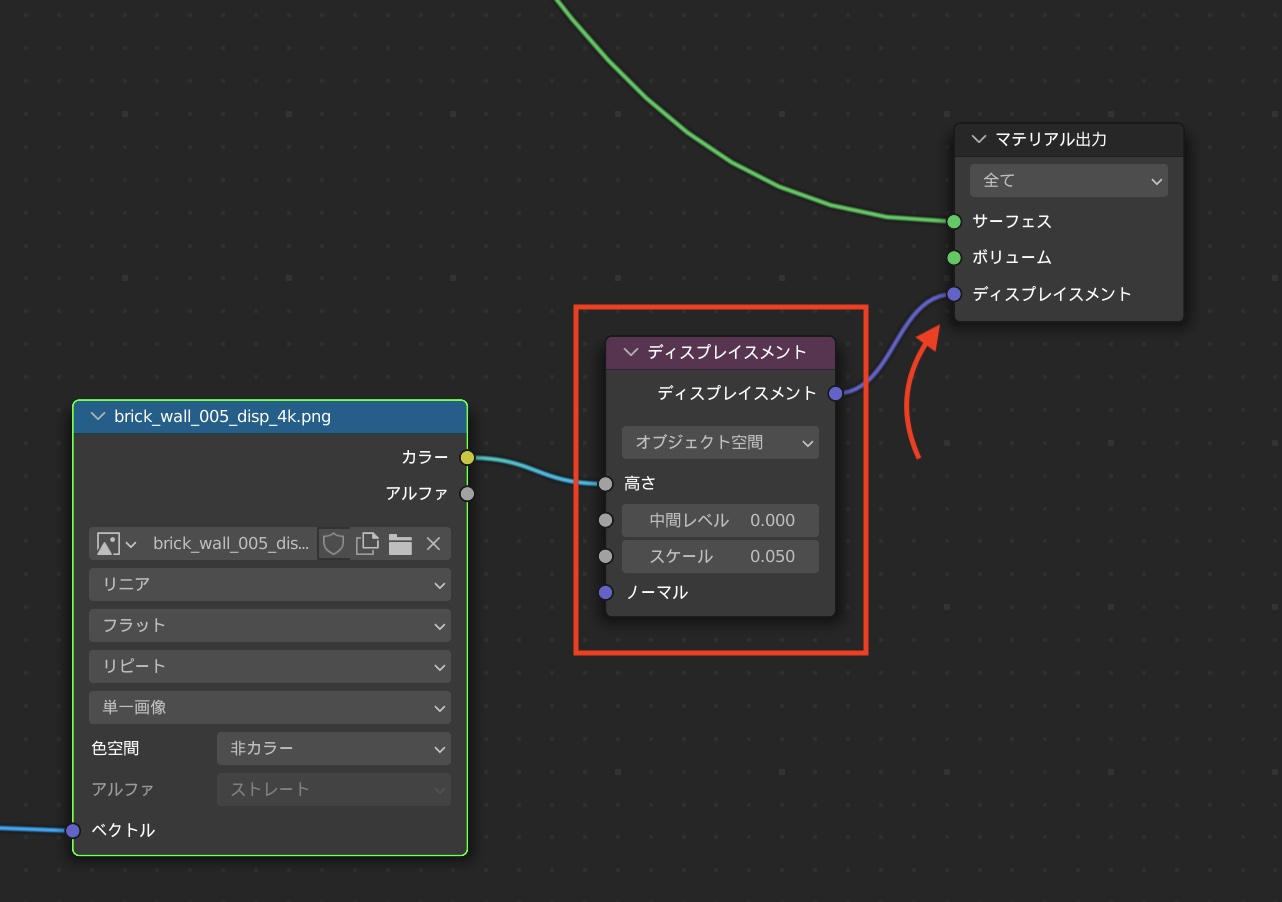
Task: Unlink the image with the X icon
Action: coord(433,544)
